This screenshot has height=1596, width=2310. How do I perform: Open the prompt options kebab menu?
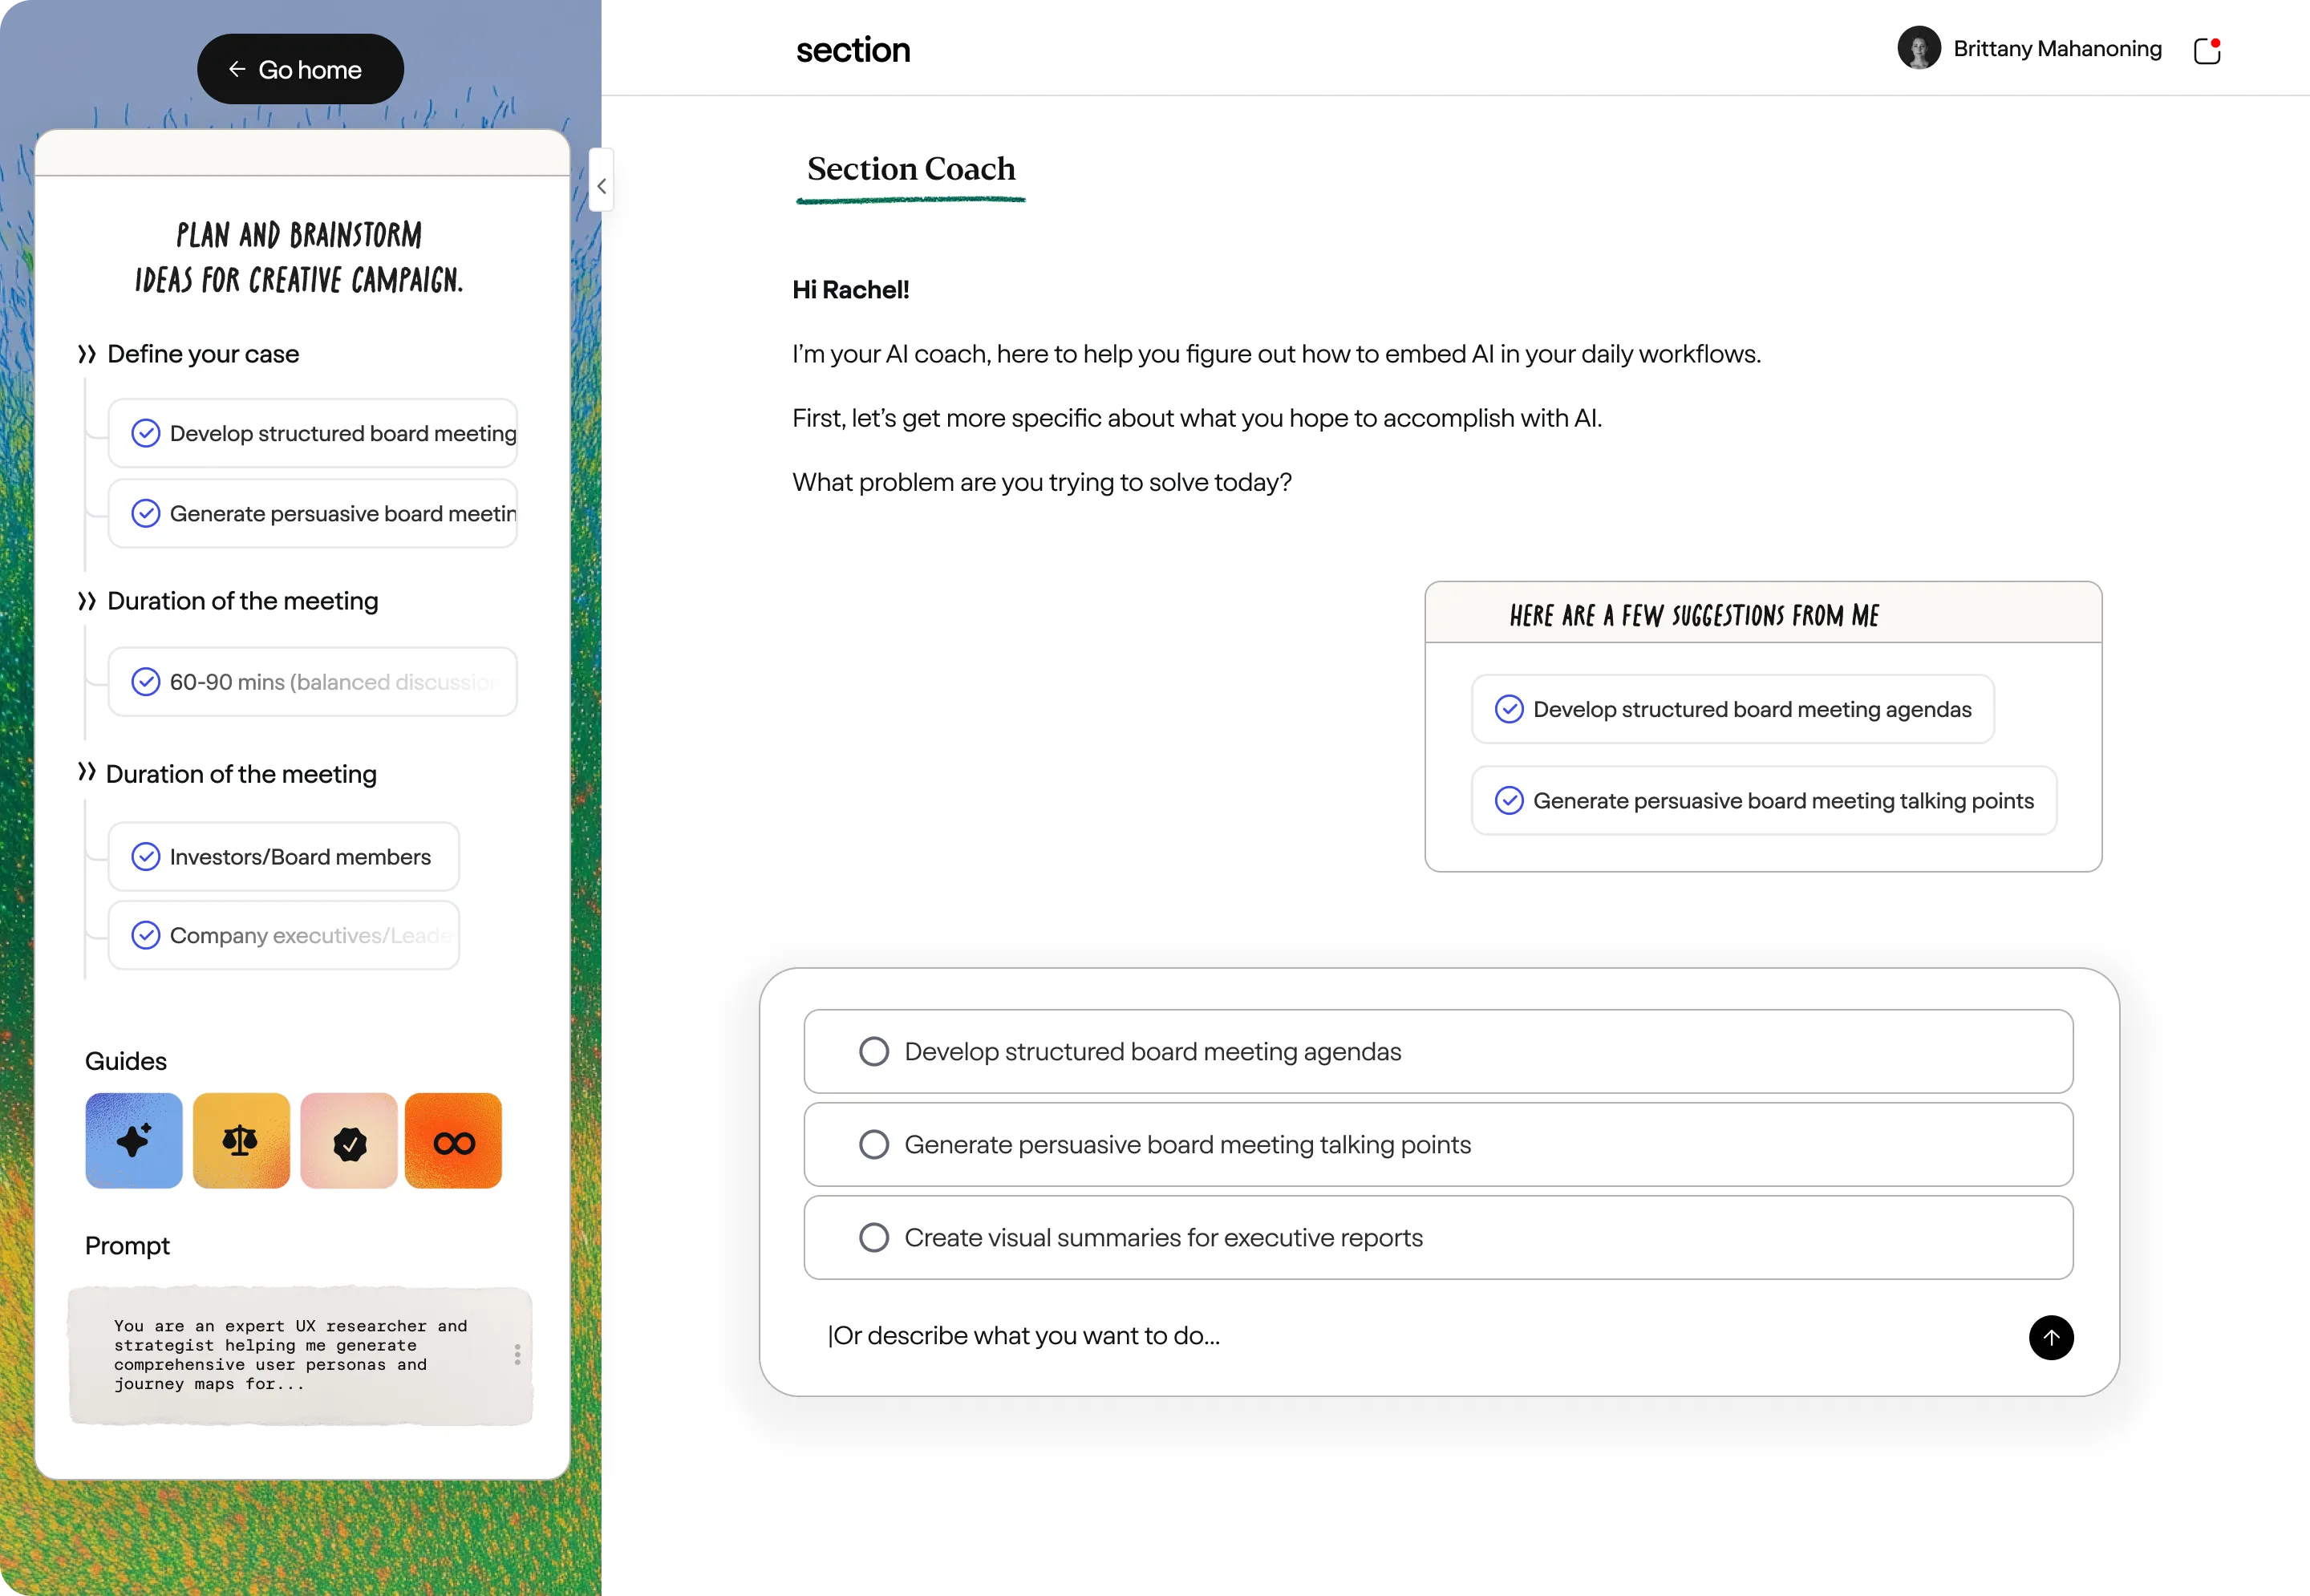tap(517, 1355)
